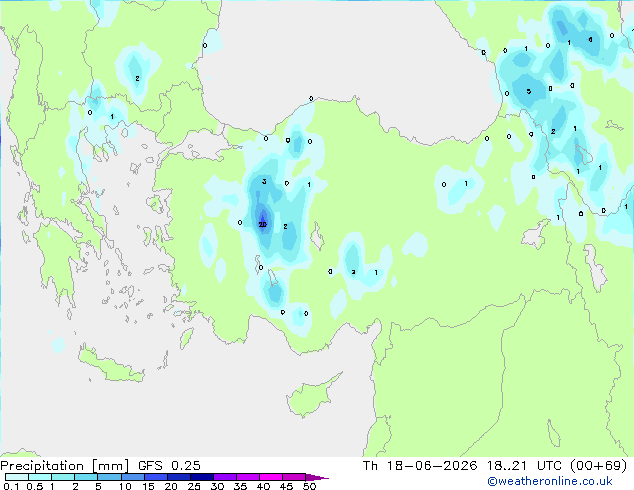Viewport: 634px width, 490px height.
Task: Pick the 10–15 mm blue legend swatch
Action: [x=132, y=477]
